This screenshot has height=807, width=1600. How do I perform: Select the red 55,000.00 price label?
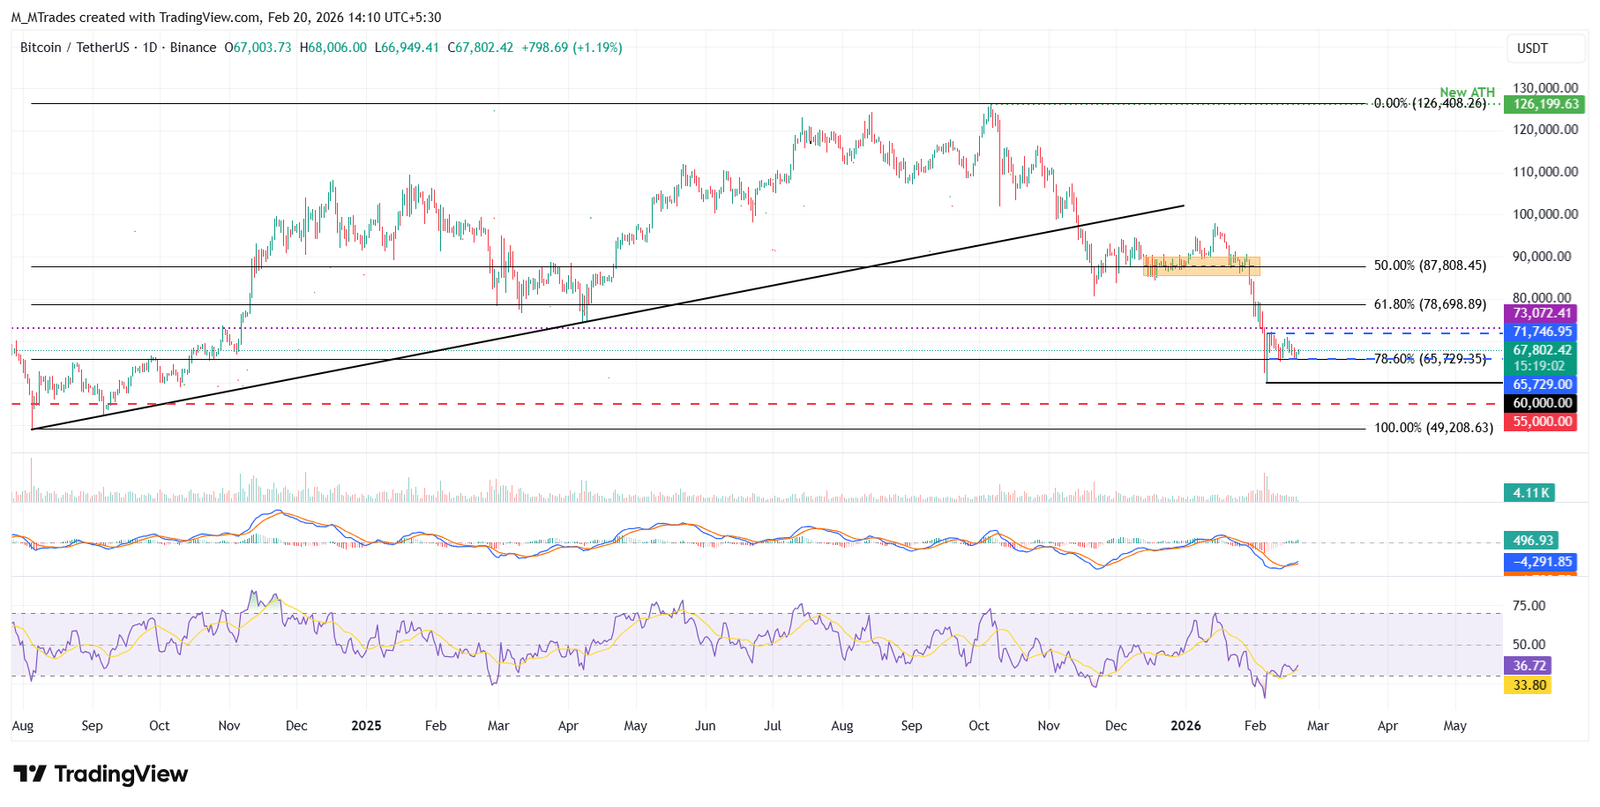point(1541,422)
